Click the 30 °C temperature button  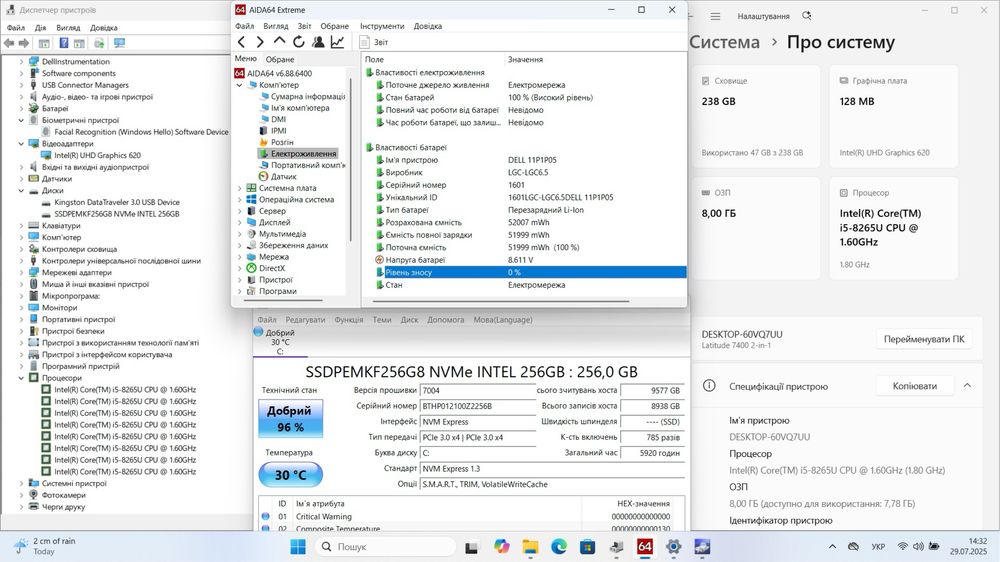tap(290, 475)
